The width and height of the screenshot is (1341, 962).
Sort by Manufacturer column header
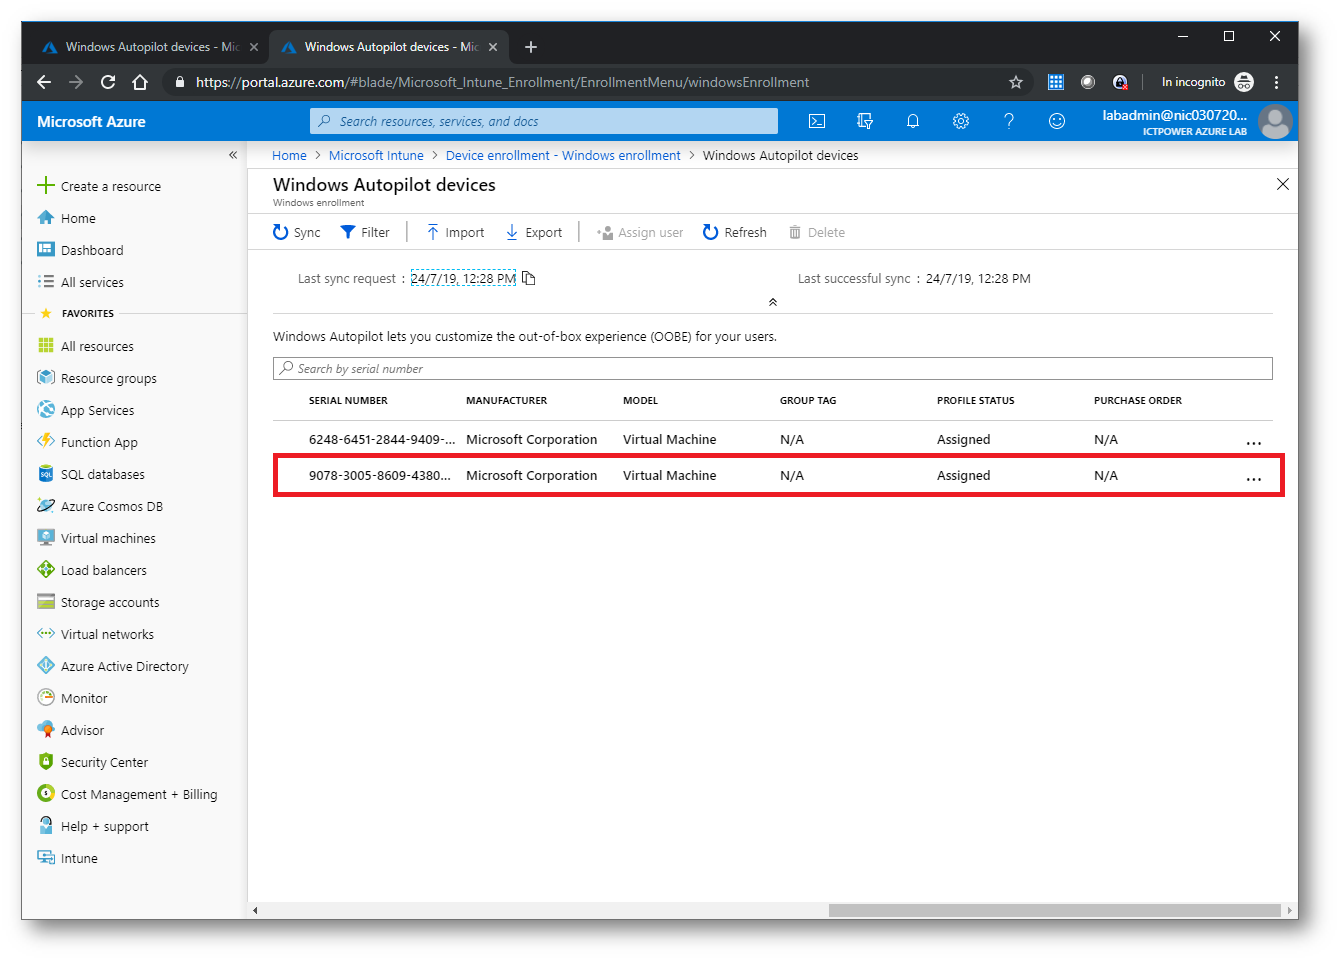506,401
